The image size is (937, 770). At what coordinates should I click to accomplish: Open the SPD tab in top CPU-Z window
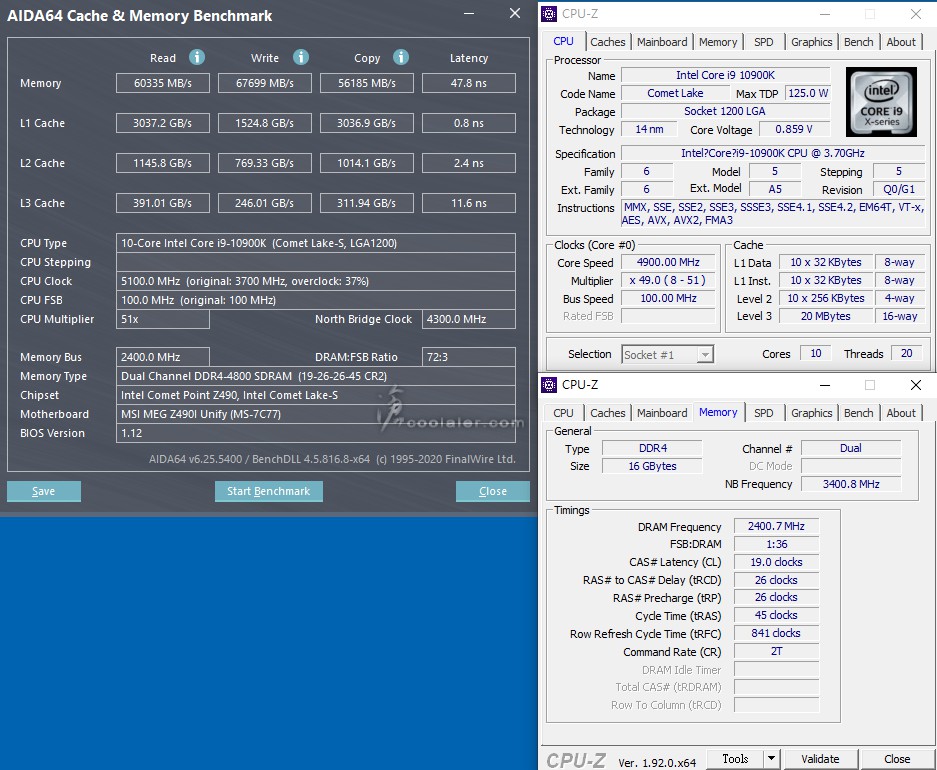[x=763, y=42]
